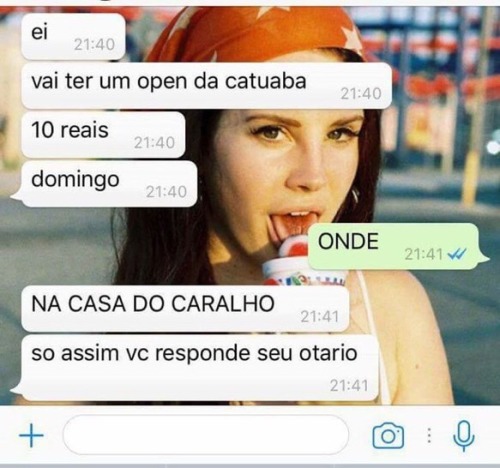Tap the 21:40 timestamp next to "domingo"

coord(166,192)
